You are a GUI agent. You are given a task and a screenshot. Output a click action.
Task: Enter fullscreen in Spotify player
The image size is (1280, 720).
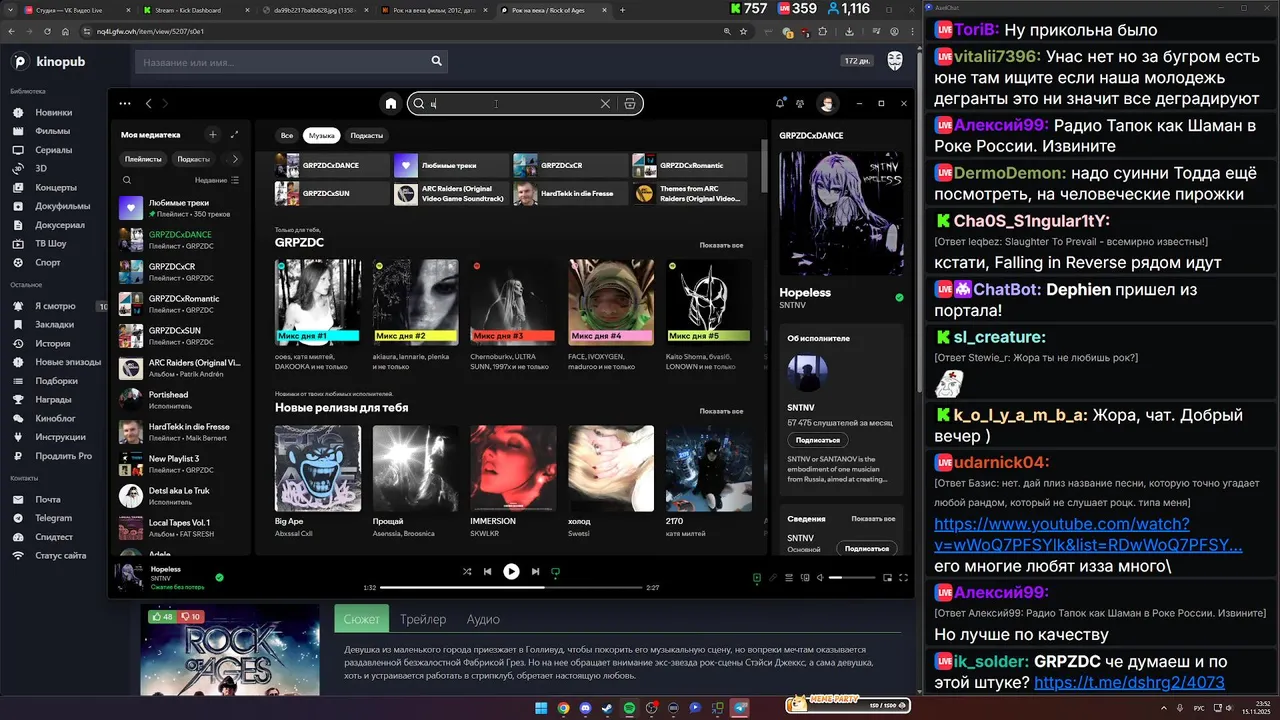[x=903, y=577]
